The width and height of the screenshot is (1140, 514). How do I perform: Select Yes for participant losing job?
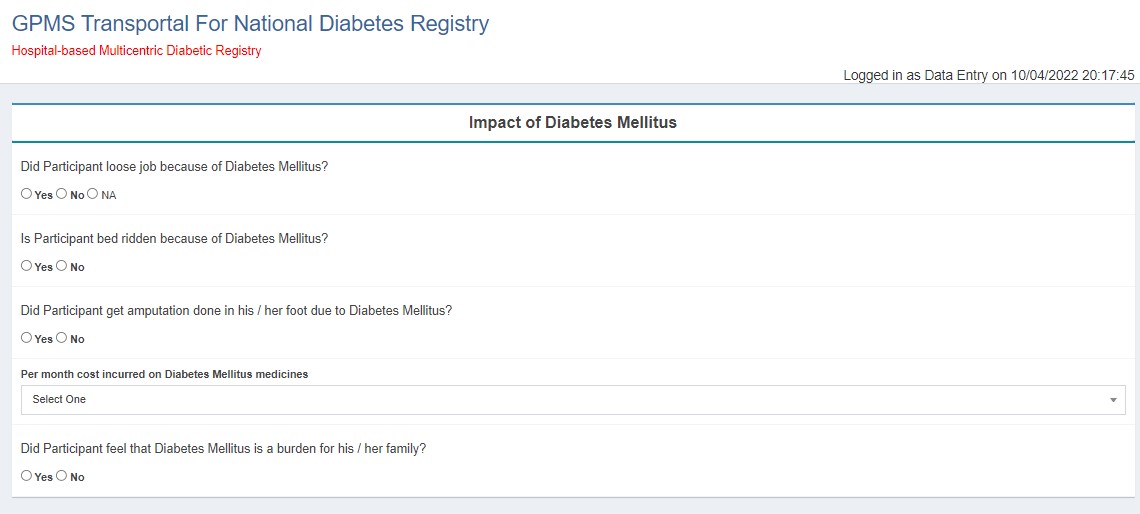(27, 194)
